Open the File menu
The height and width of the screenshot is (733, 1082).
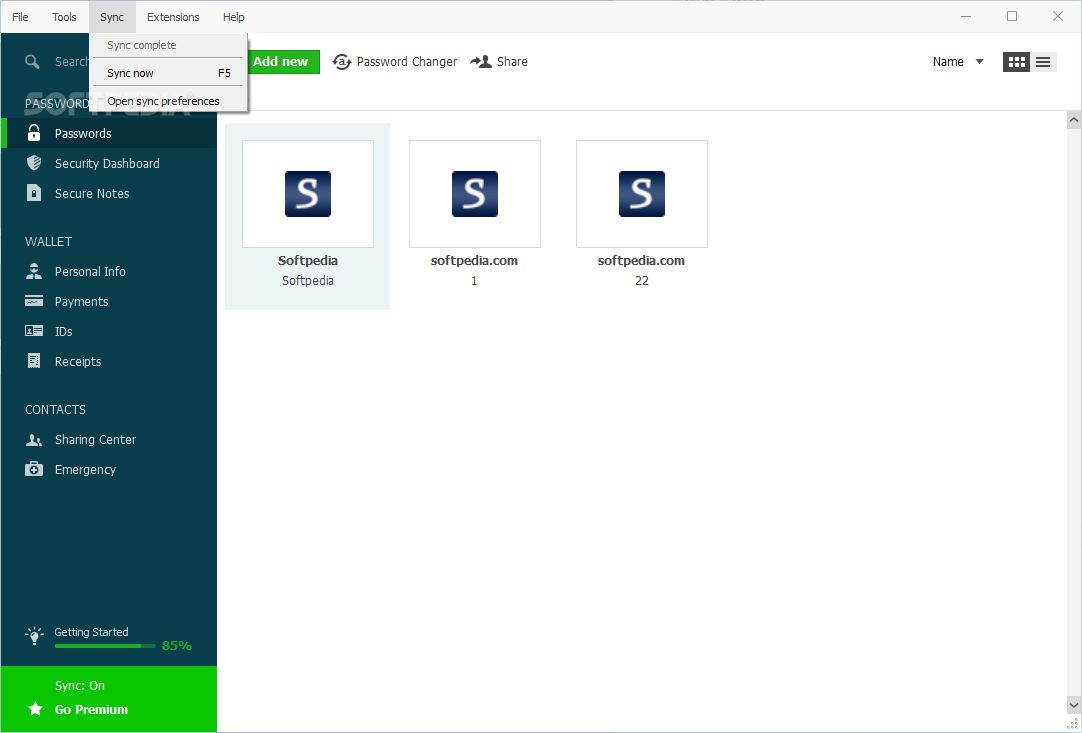(20, 17)
